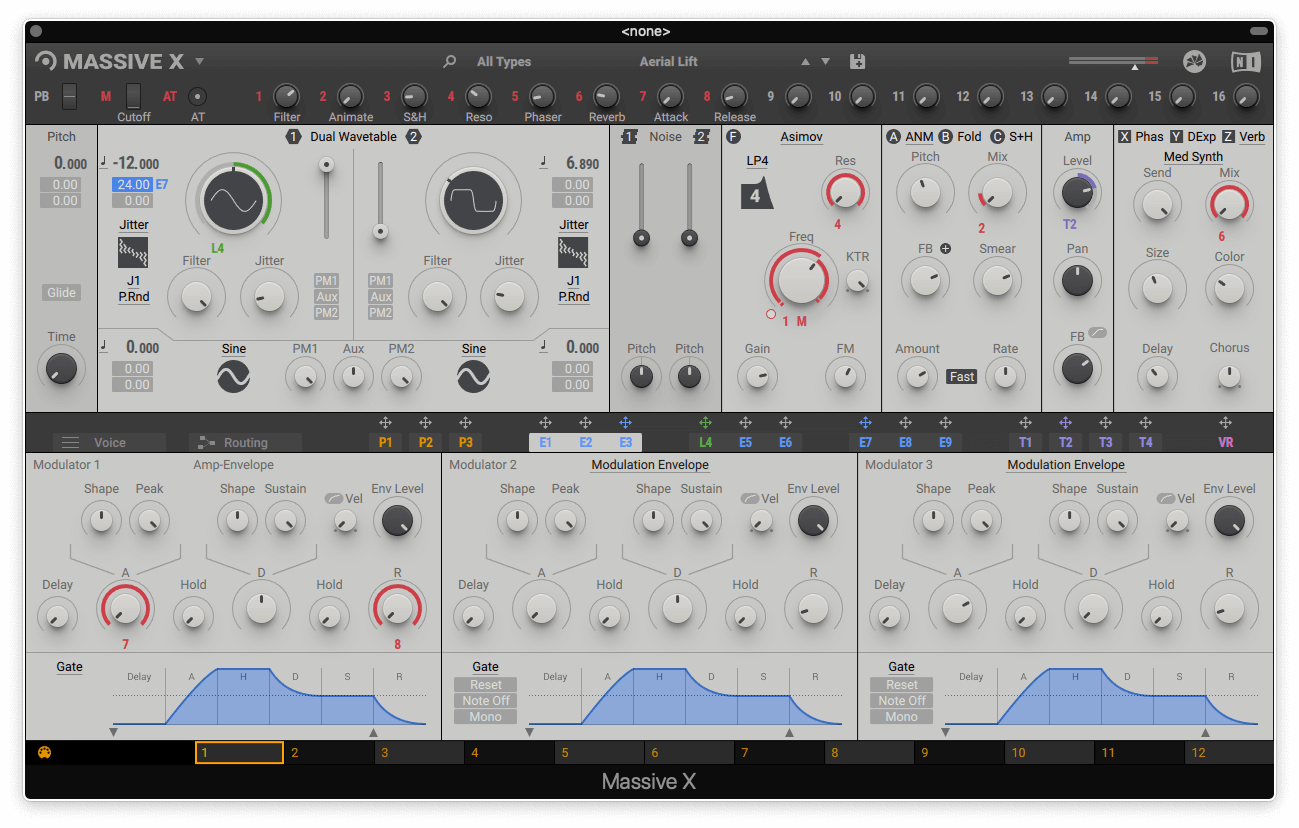
Task: Toggle Mono in the Modulator 2 gate options
Action: click(485, 717)
